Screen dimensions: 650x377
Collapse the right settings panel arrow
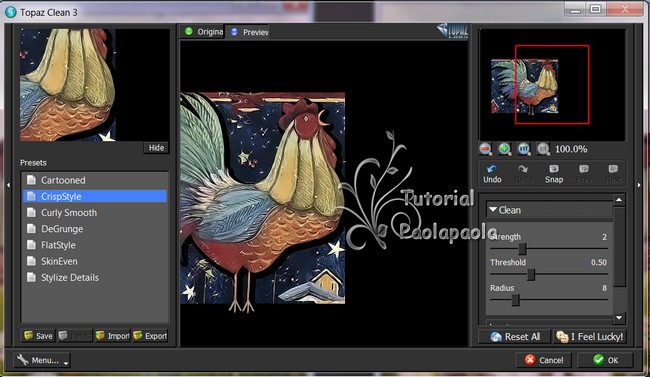coord(639,185)
